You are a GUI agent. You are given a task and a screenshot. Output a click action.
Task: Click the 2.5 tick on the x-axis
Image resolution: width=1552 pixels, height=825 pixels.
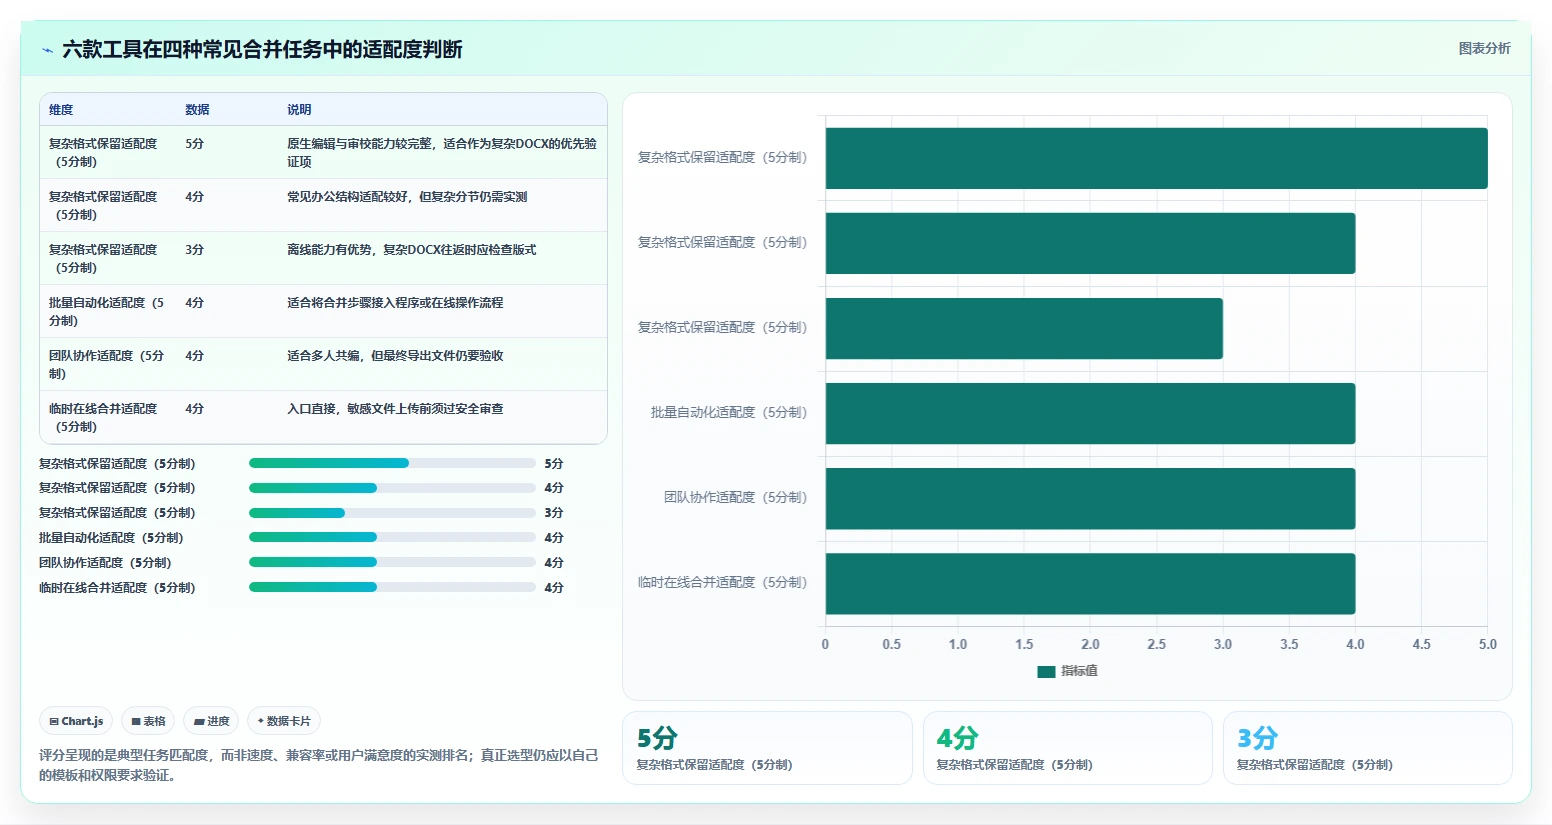(1156, 644)
